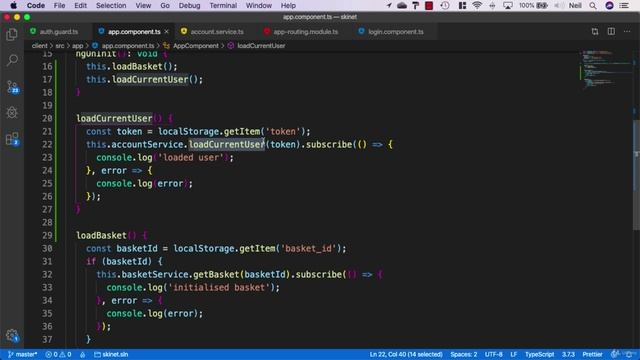
Task: Open the Wi-Fi menu bar icon
Action: [476, 5]
